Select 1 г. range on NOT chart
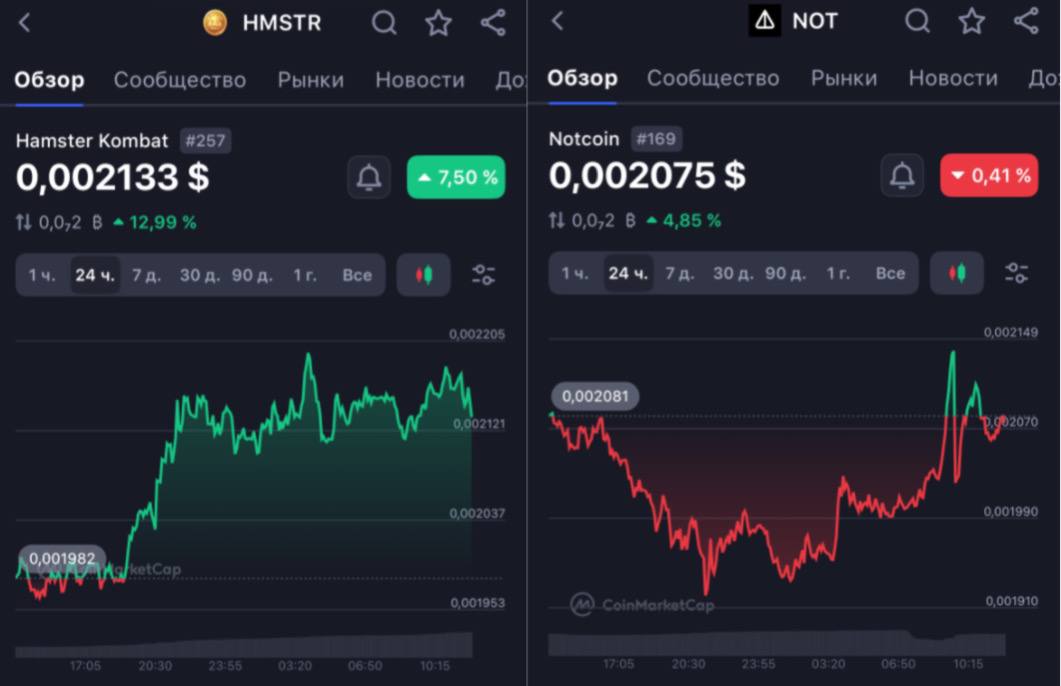The image size is (1061, 686). click(838, 273)
